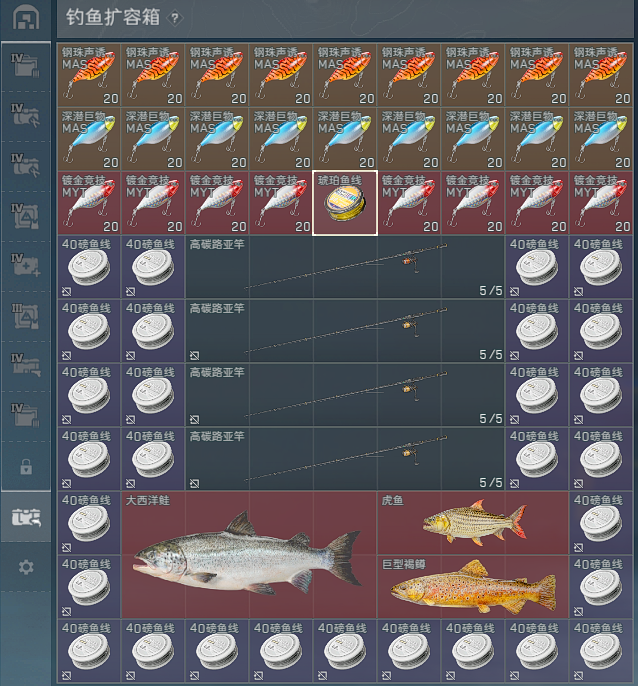
Task: Select the middle 40磅鱼线 spool in bottom row
Action: pos(345,651)
